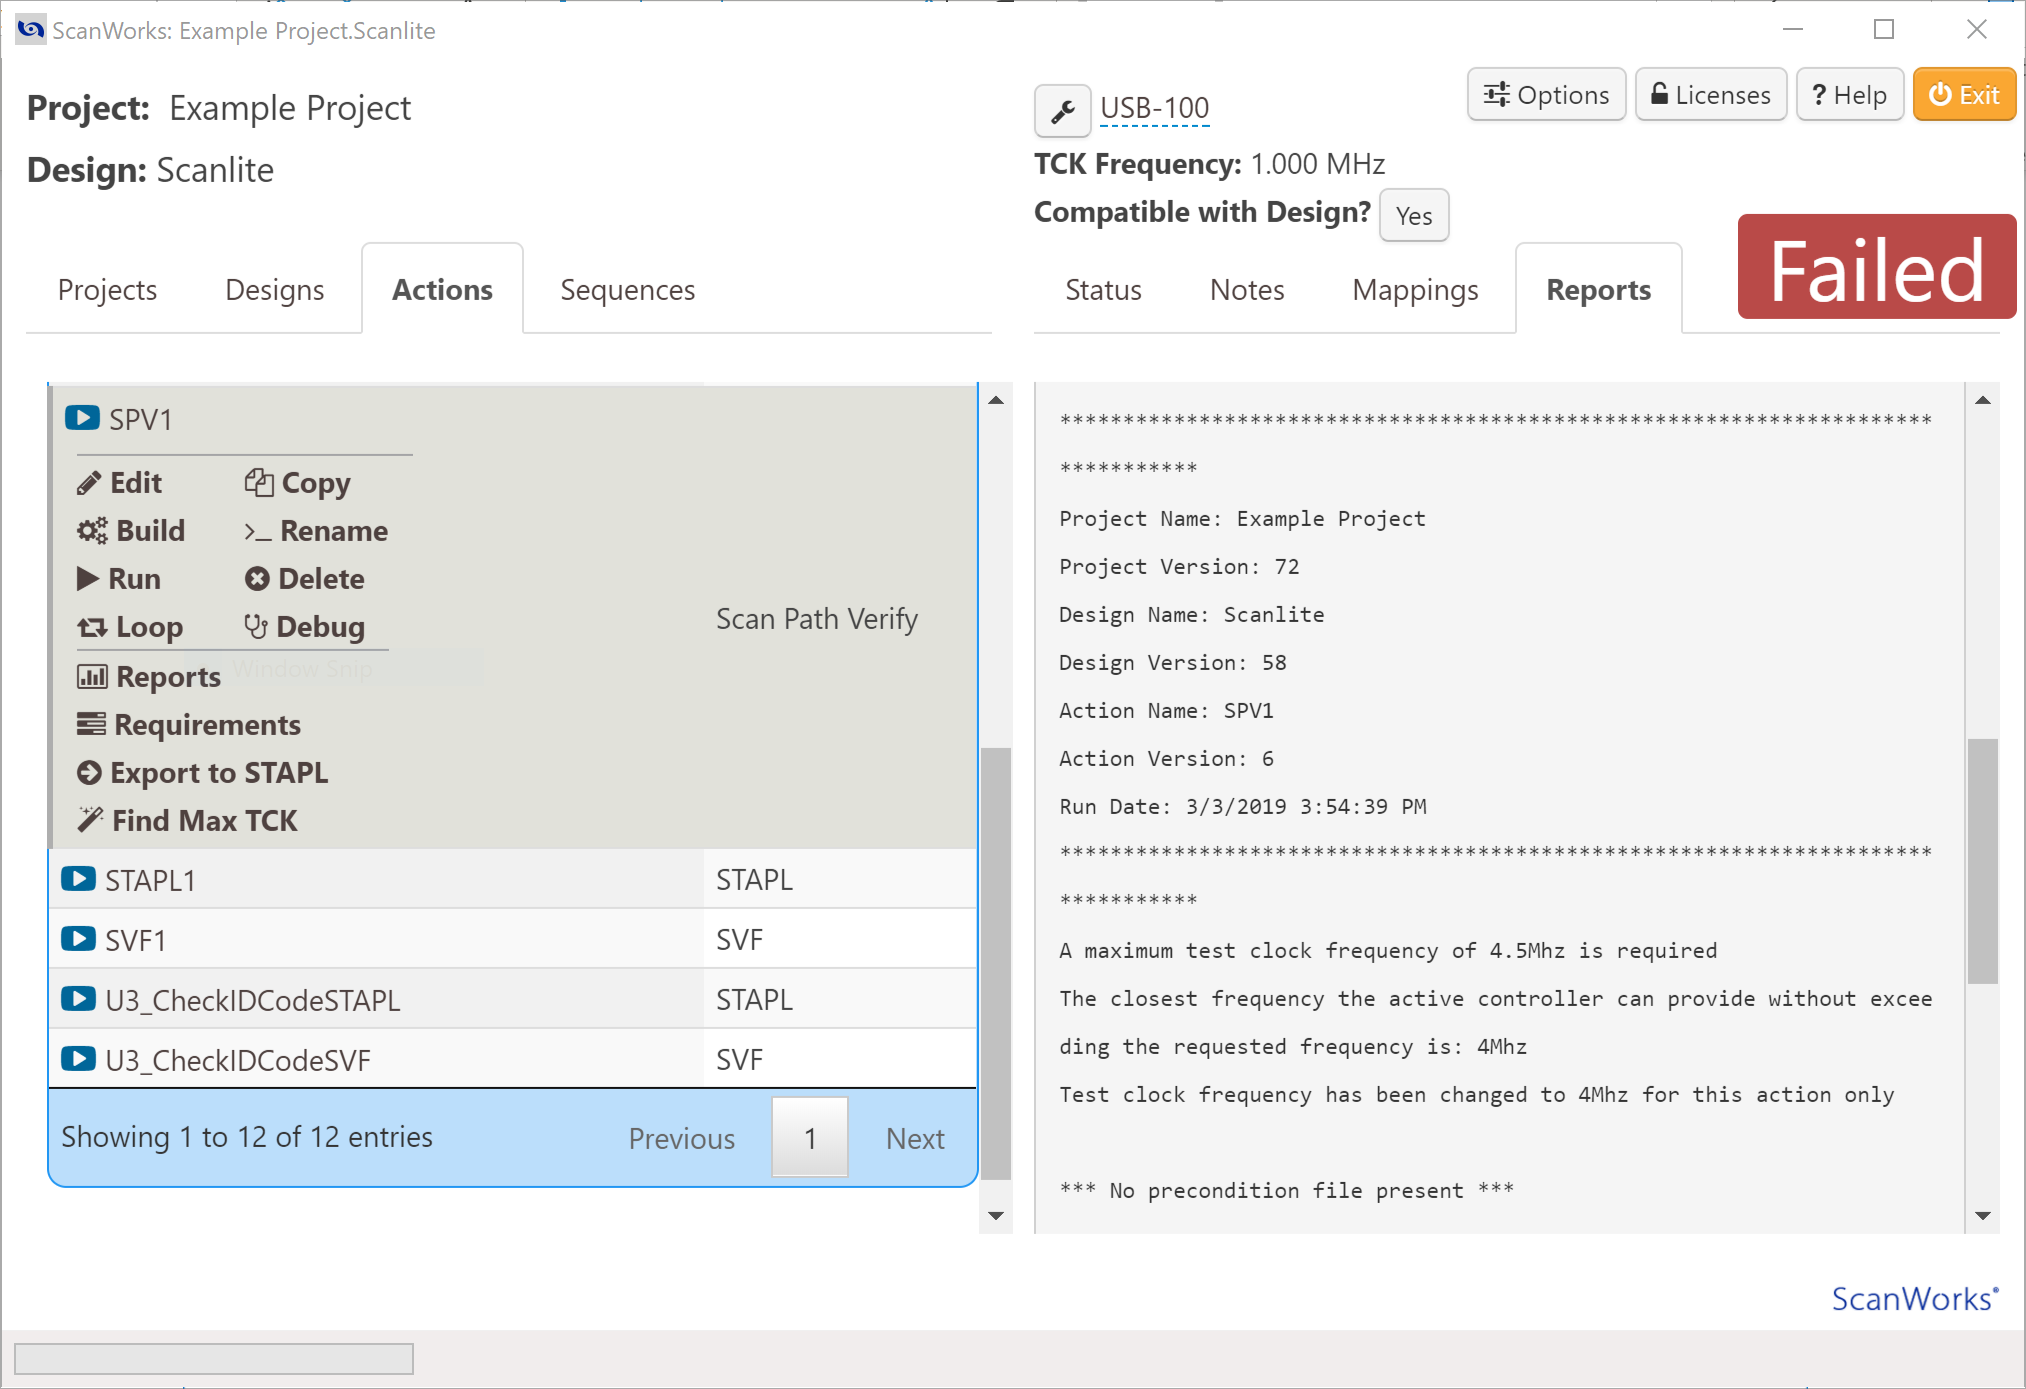
Task: Click the report pane scroll-down arrow
Action: click(x=1983, y=1216)
